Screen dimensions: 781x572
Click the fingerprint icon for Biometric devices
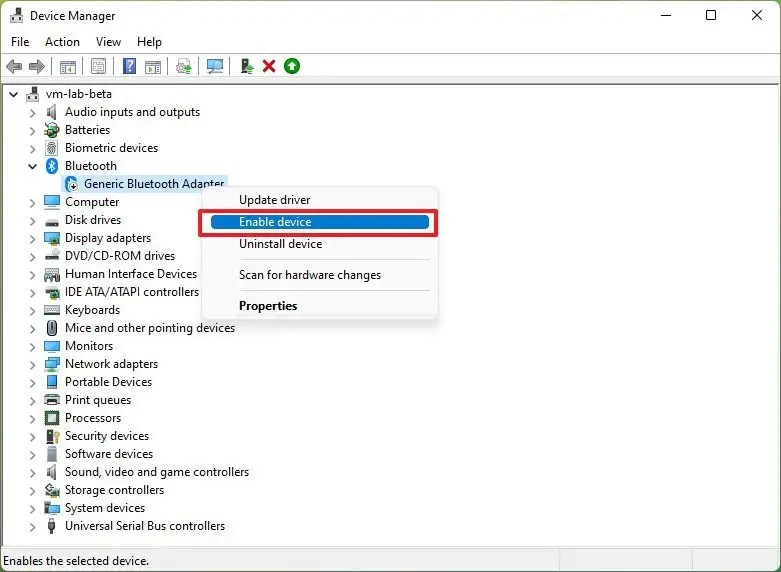coord(51,148)
